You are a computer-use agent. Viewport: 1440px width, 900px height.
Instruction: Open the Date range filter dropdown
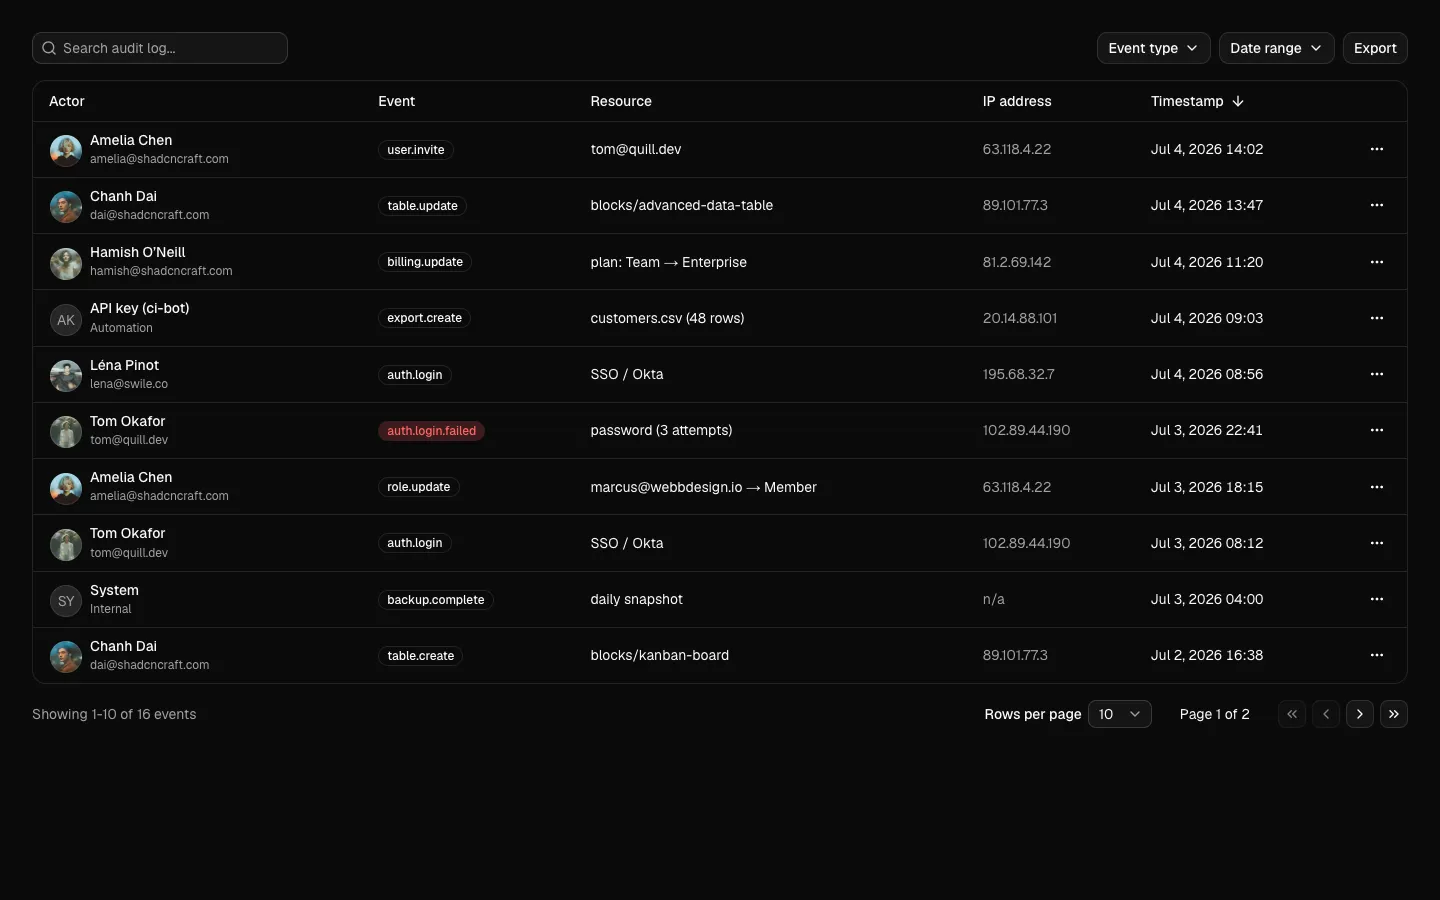(1277, 48)
